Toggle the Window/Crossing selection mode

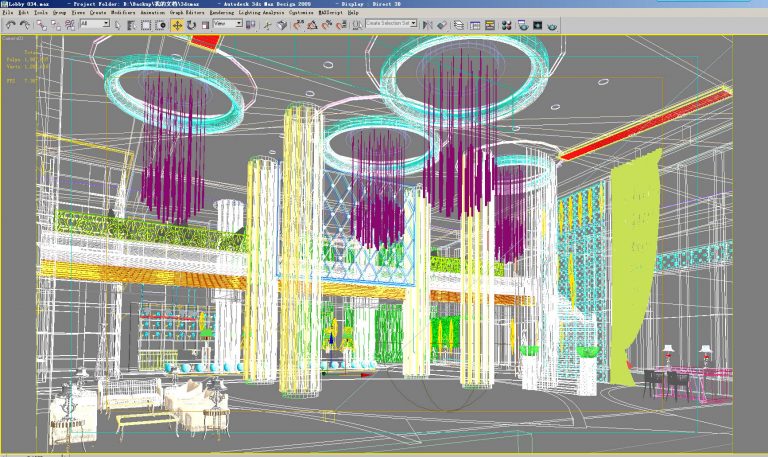[x=160, y=24]
